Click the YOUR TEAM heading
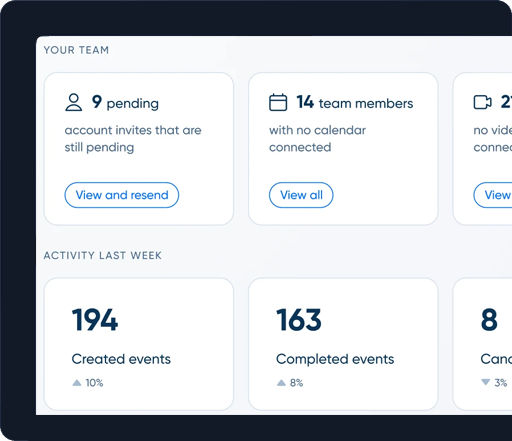The height and width of the screenshot is (441, 512). tap(76, 50)
